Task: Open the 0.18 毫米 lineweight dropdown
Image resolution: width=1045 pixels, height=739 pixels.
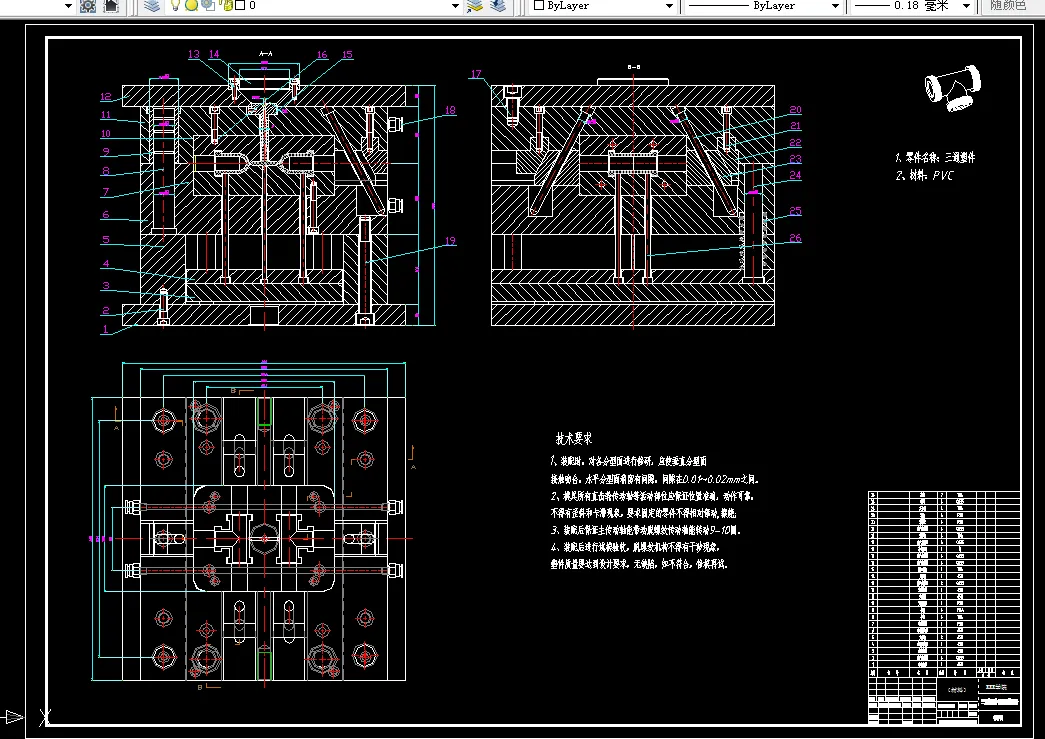Action: point(965,6)
